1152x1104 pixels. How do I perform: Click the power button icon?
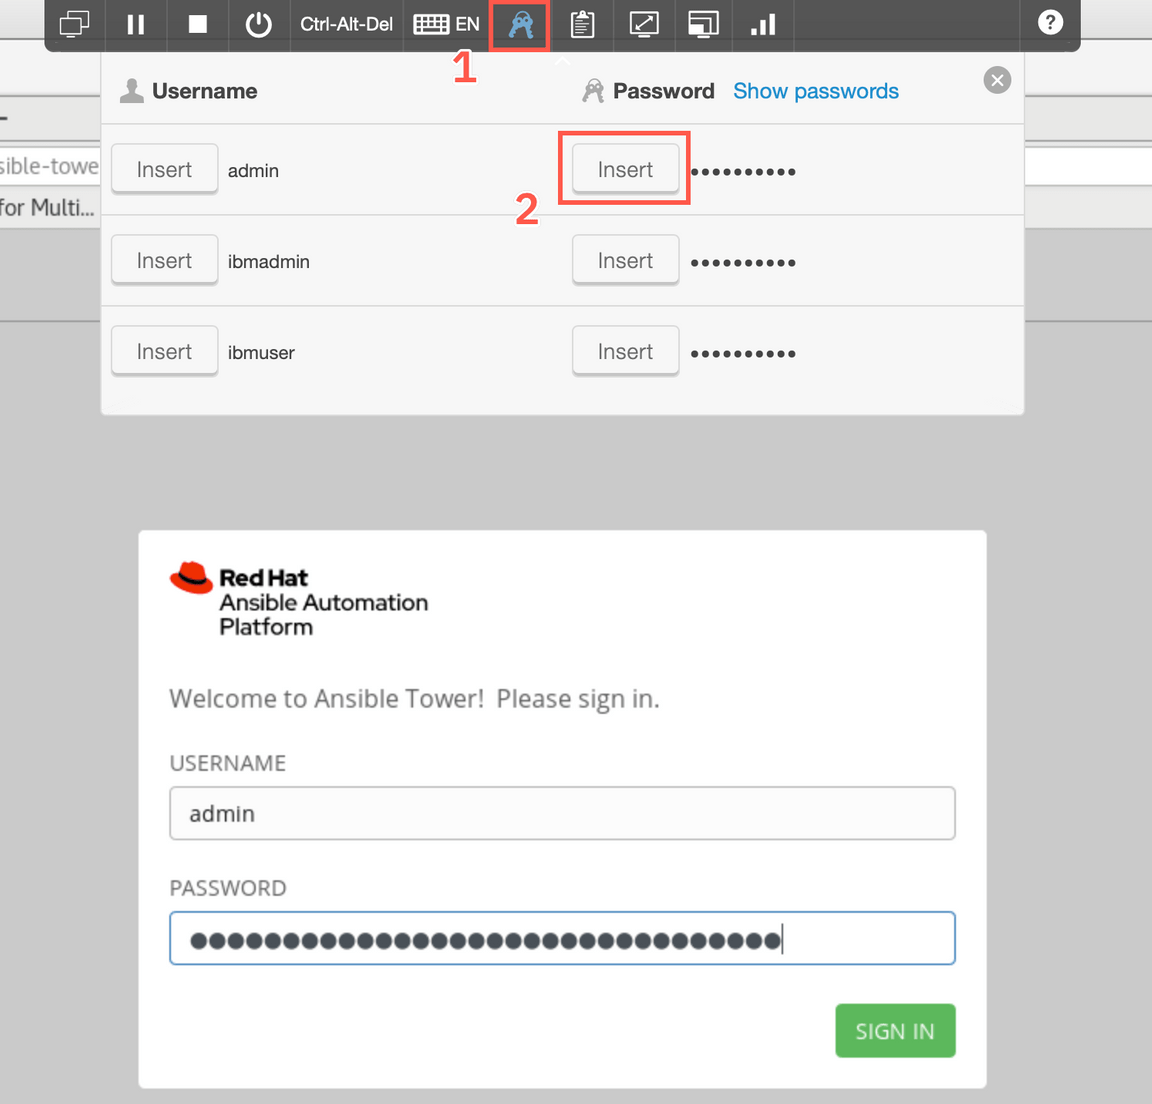pyautogui.click(x=259, y=24)
